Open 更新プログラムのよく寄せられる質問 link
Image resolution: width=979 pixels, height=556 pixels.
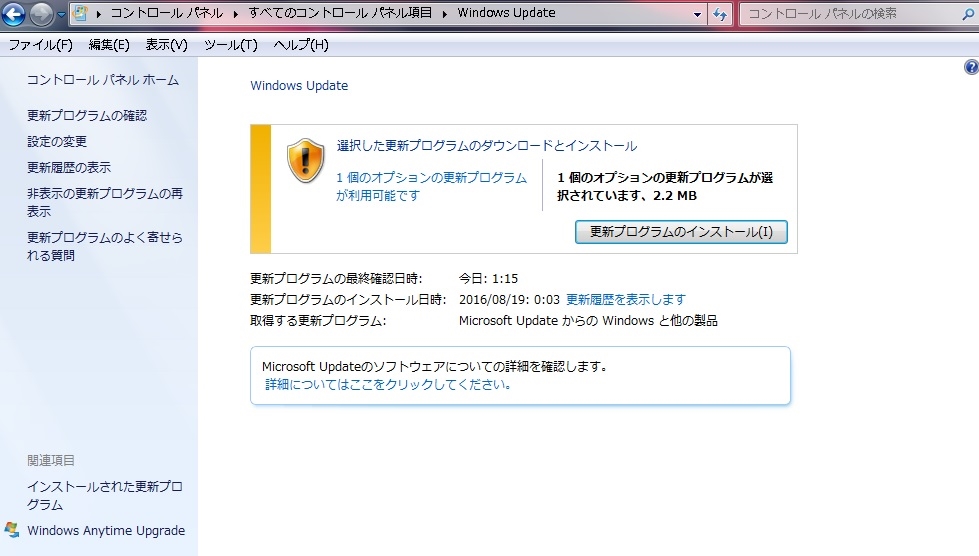pyautogui.click(x=104, y=246)
